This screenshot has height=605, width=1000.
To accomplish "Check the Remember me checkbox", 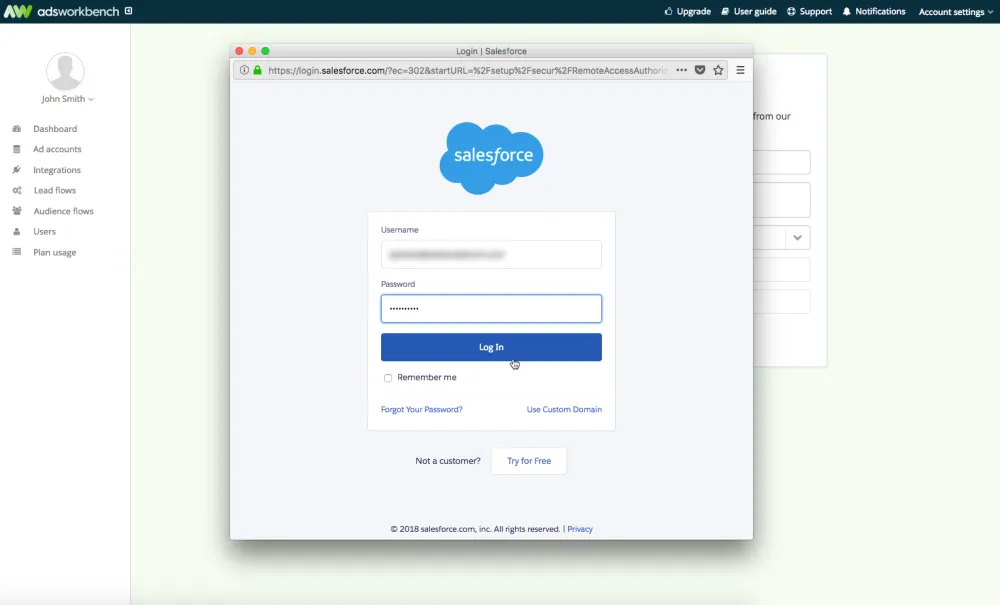I will [x=388, y=378].
